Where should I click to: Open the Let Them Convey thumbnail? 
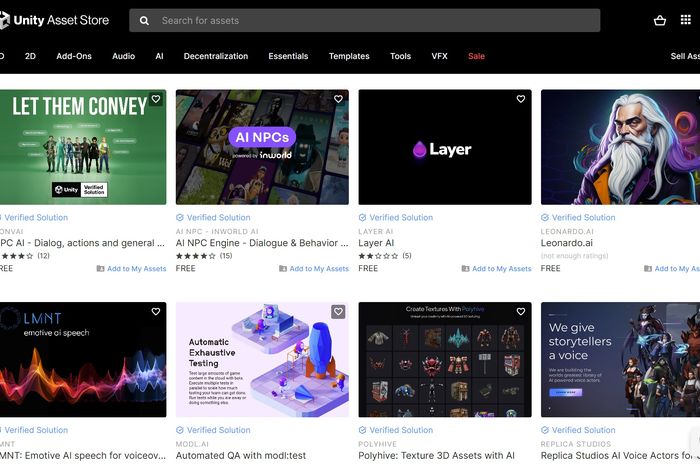point(83,147)
